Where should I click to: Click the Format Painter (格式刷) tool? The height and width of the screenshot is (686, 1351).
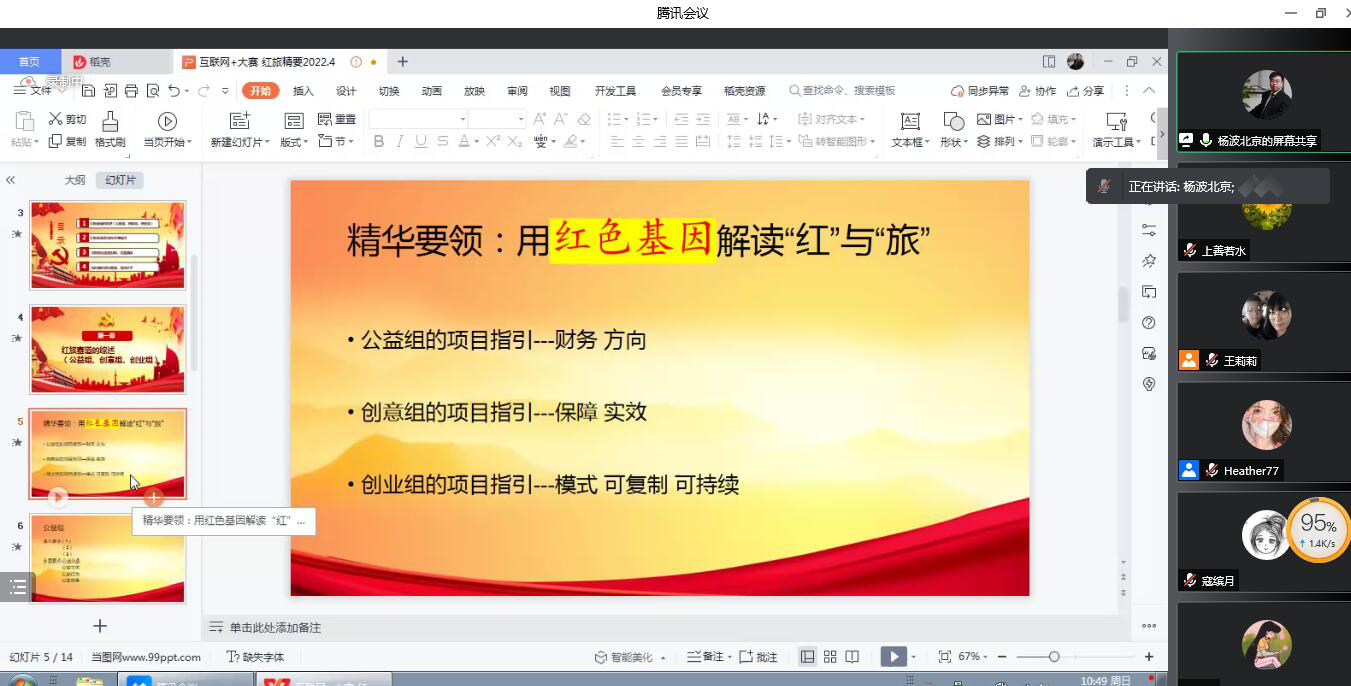[x=110, y=129]
